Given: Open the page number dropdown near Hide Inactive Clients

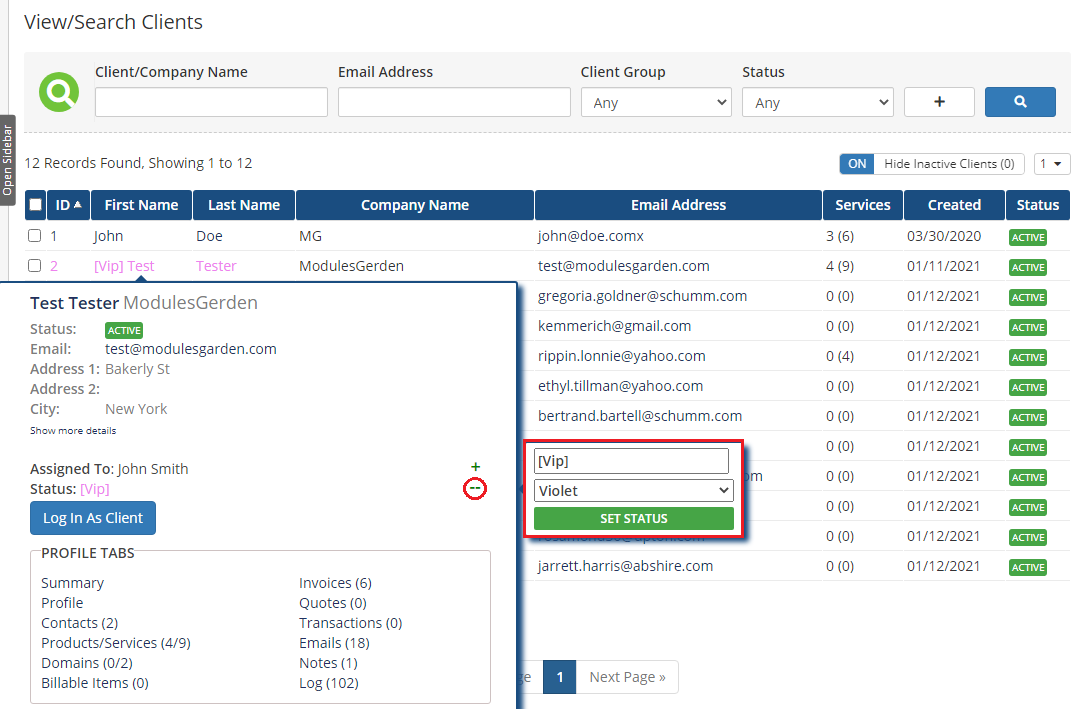Looking at the screenshot, I should point(1052,164).
